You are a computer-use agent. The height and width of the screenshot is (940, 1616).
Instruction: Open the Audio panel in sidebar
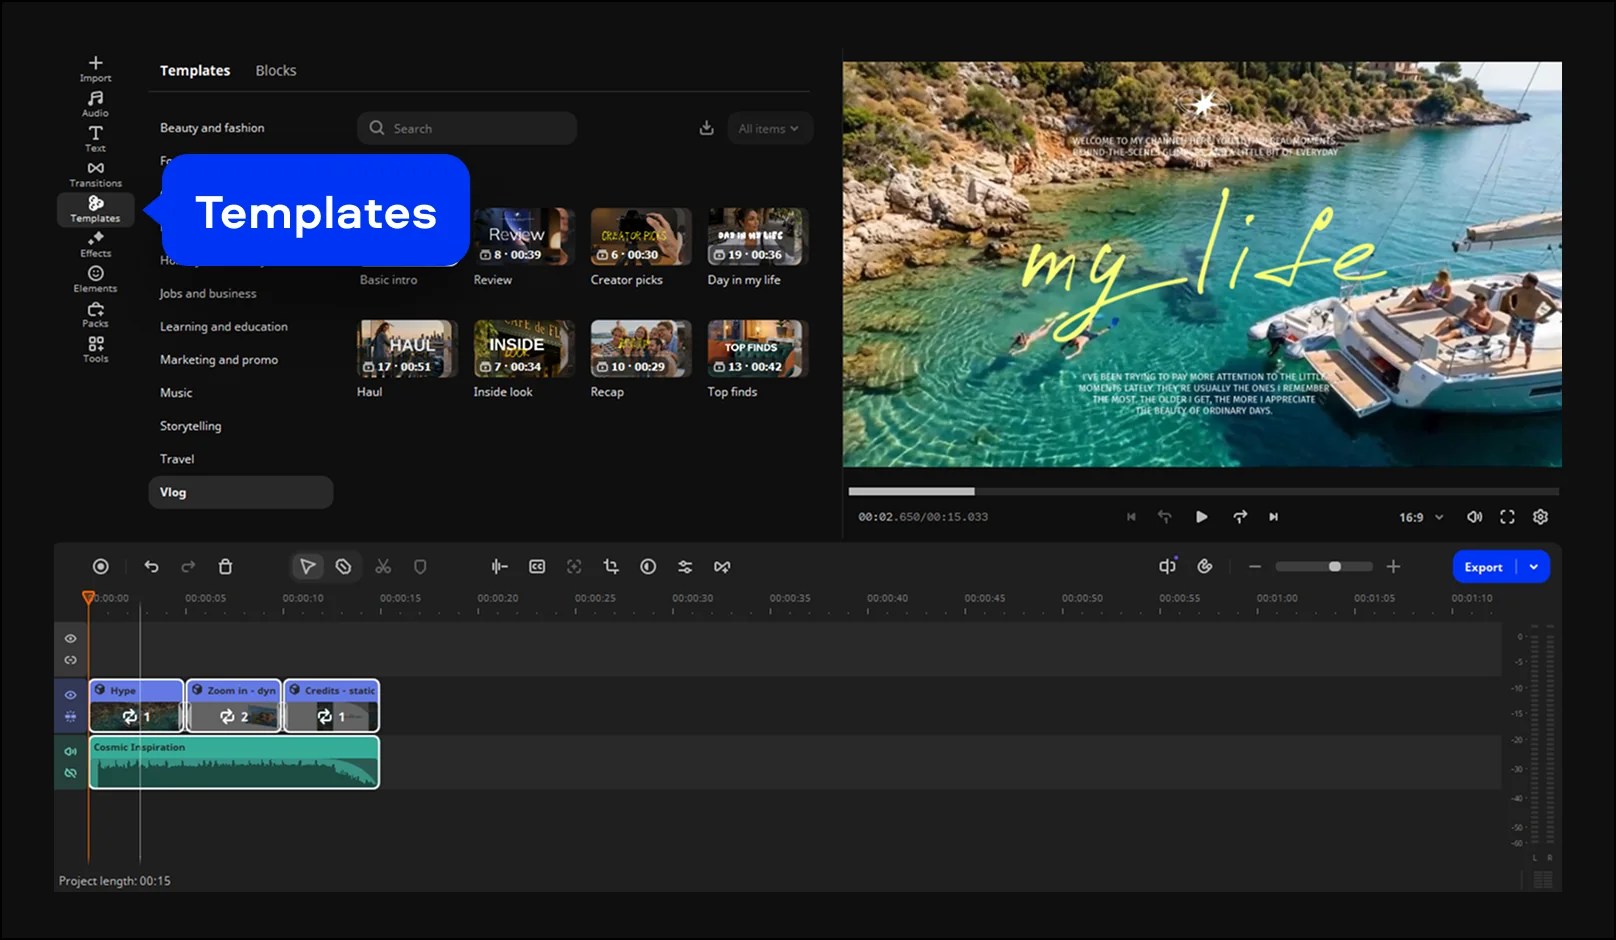point(95,104)
